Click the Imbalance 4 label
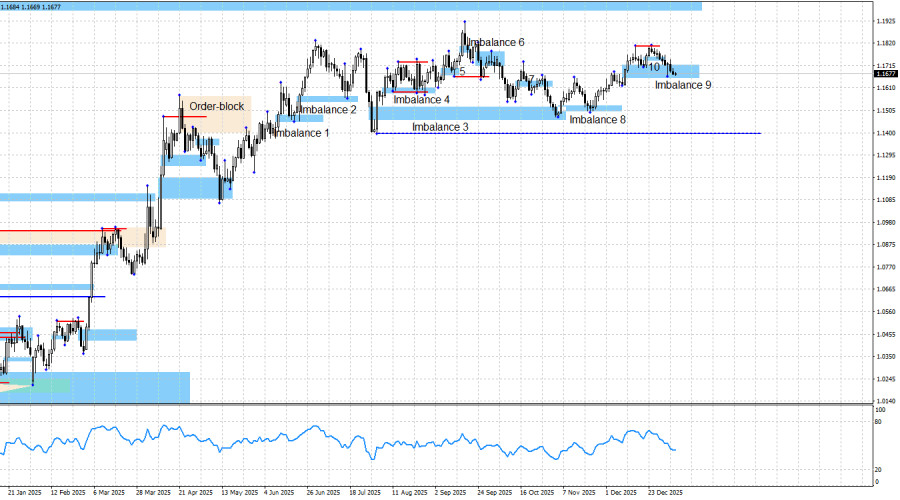The image size is (900, 500). (421, 100)
